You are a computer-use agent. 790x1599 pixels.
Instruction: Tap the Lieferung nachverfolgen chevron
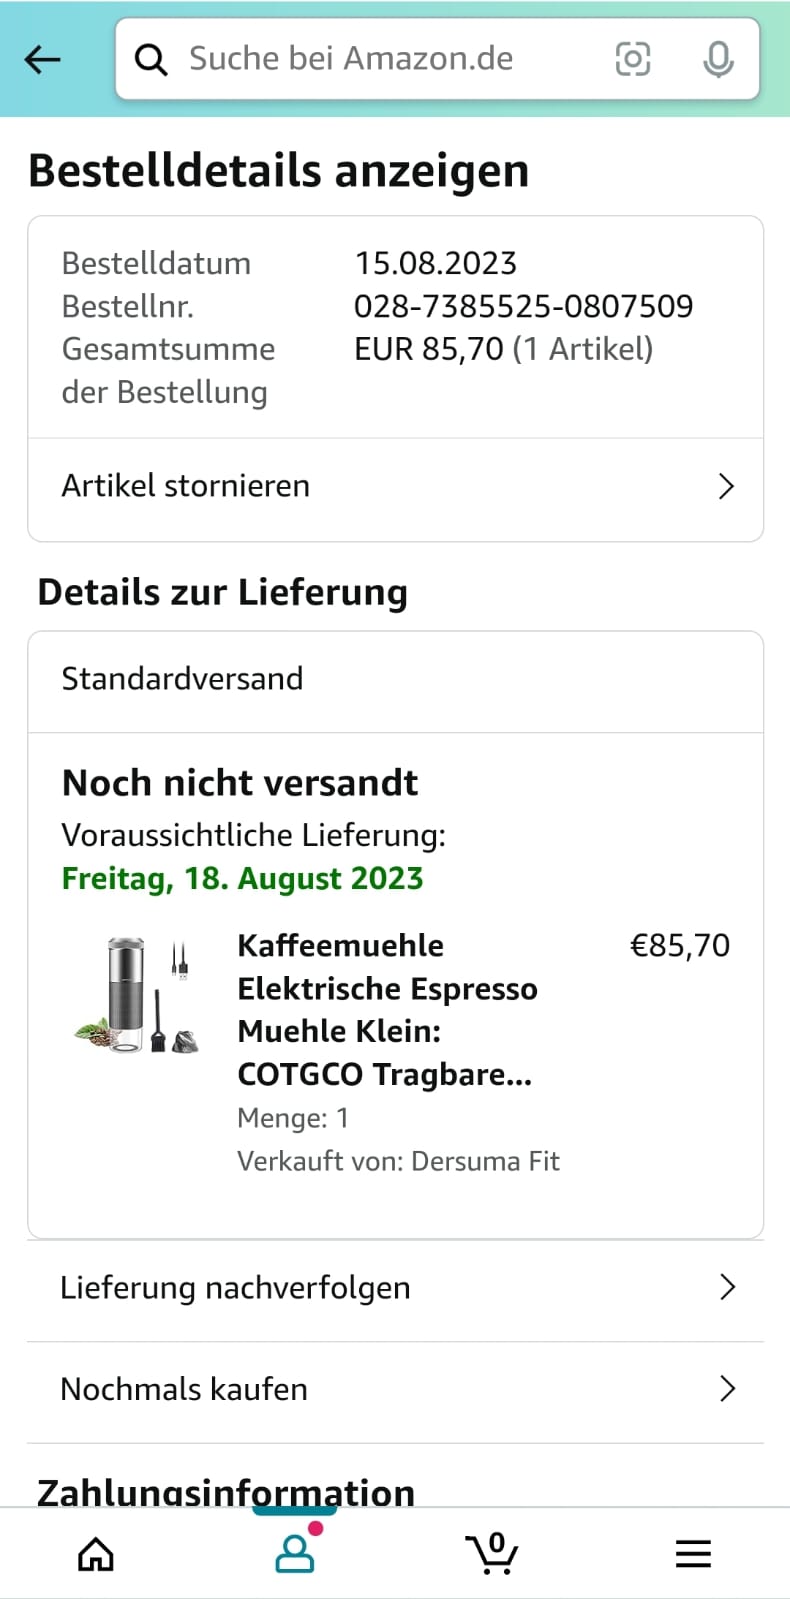pyautogui.click(x=727, y=1288)
